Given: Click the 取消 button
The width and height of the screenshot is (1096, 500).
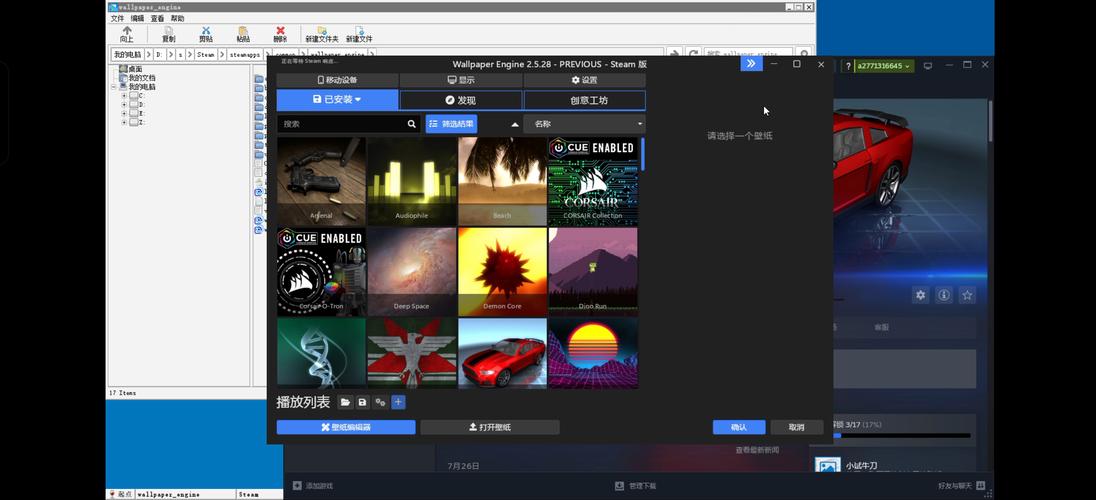Looking at the screenshot, I should point(796,427).
